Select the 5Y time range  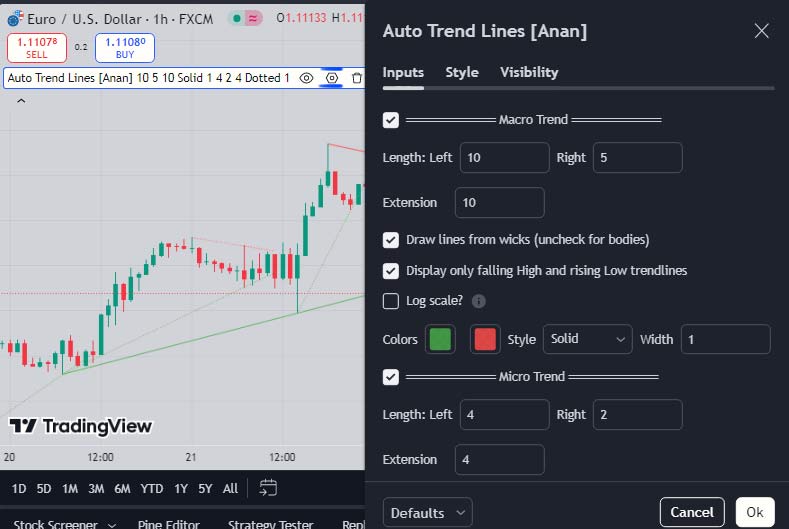[205, 488]
